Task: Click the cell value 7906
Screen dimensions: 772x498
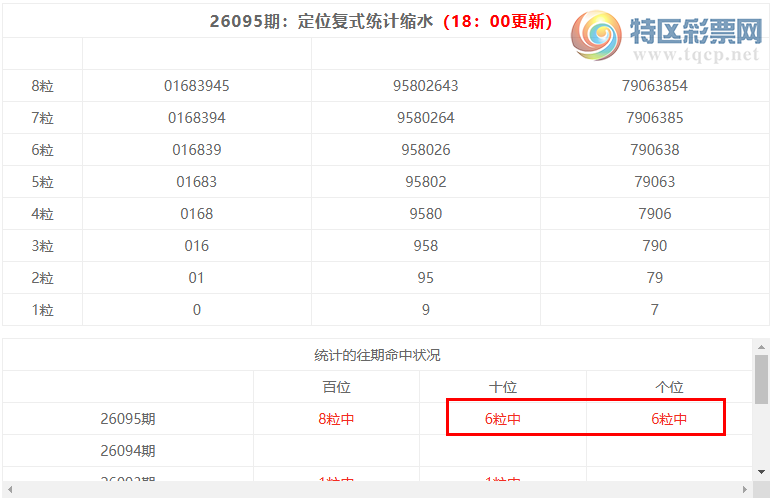Action: tap(655, 214)
